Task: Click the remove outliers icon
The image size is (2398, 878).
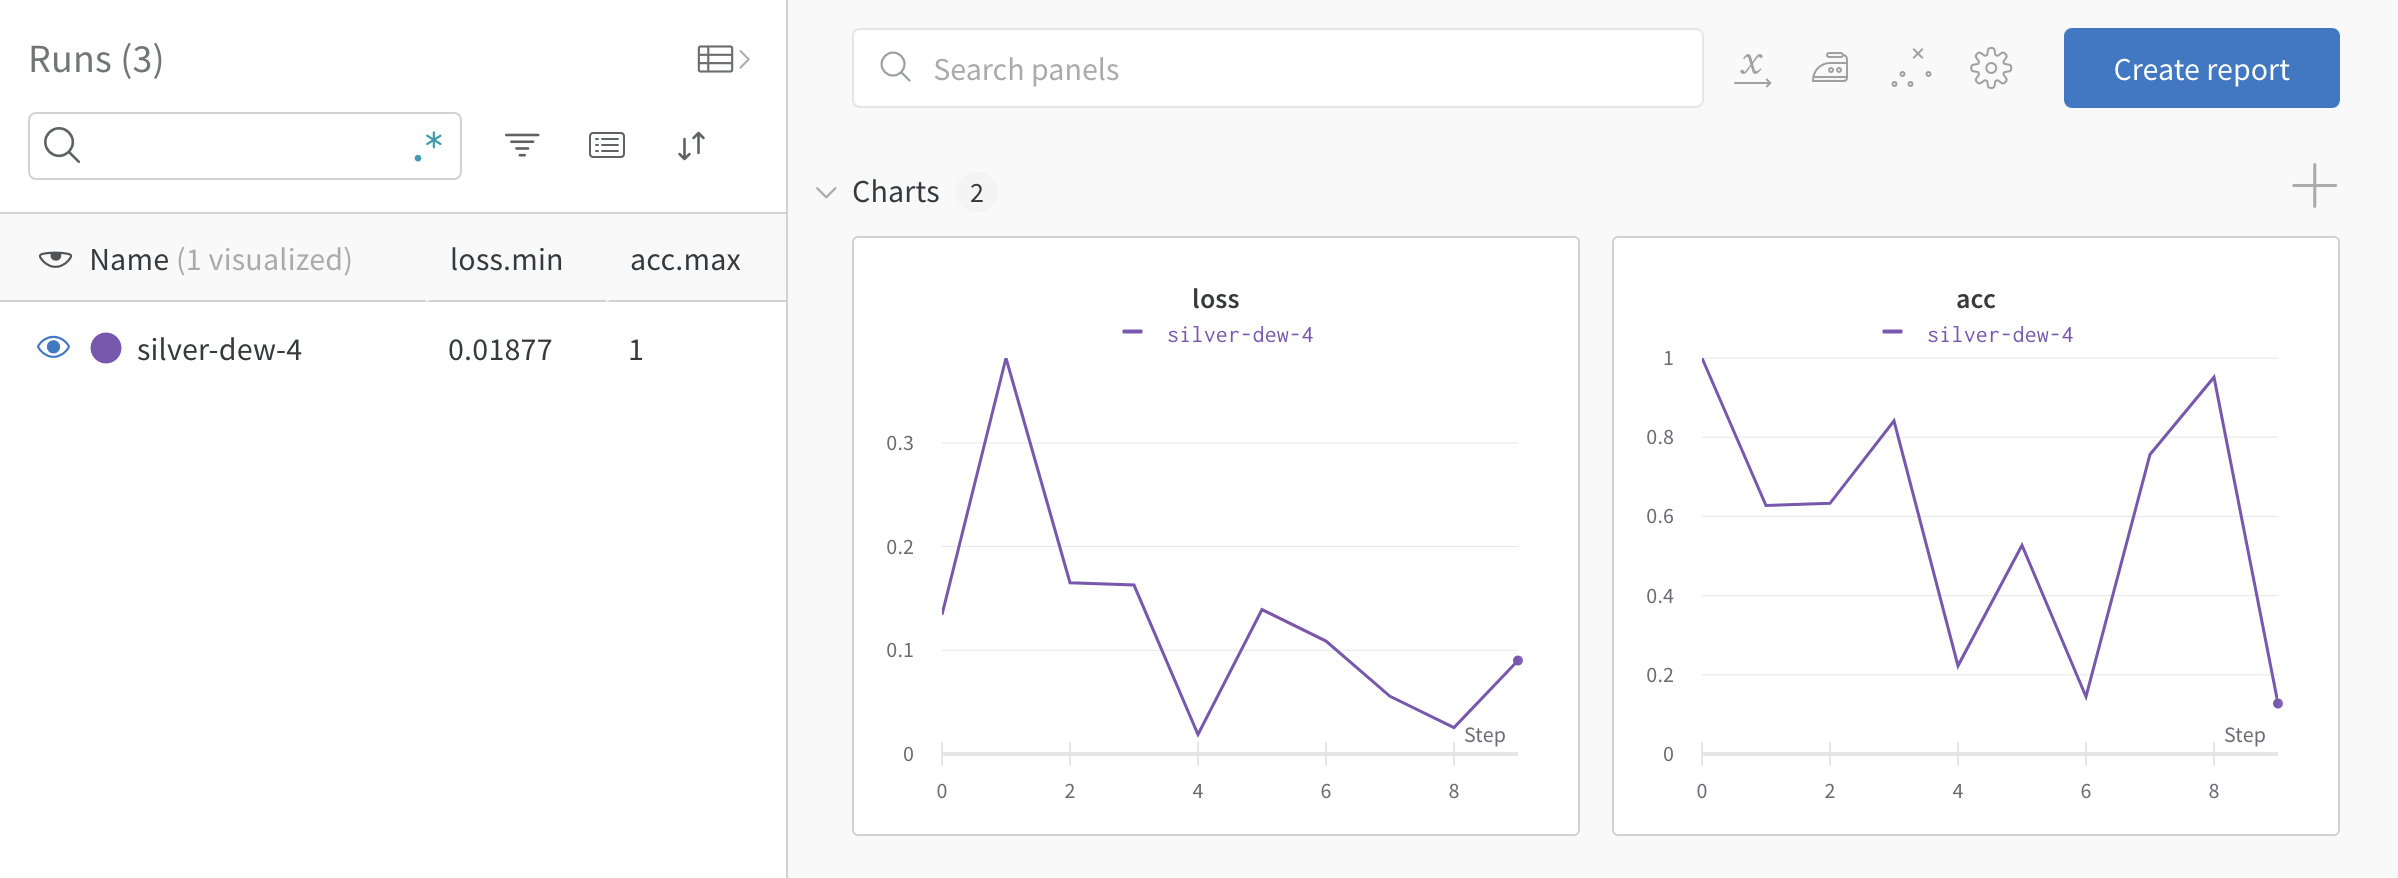Action: [1910, 68]
